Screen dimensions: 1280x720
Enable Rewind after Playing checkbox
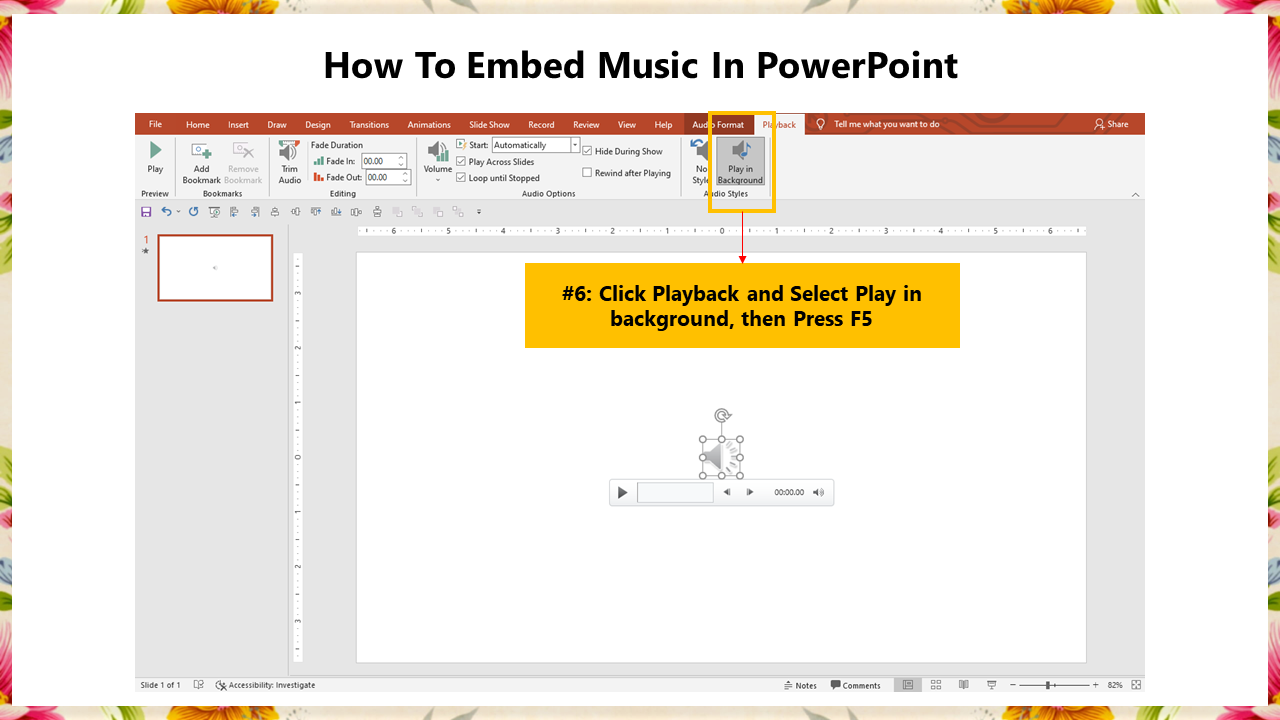(587, 173)
